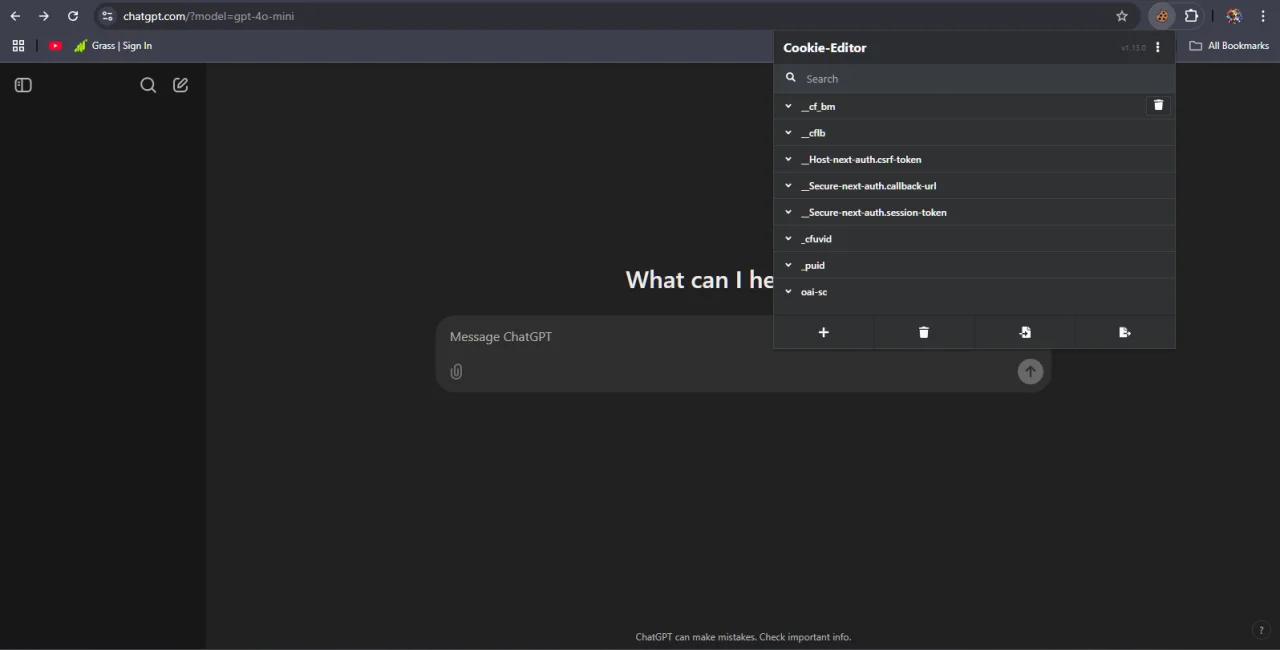Select the __cf_bm cookie name
This screenshot has width=1280, height=650.
coord(818,106)
